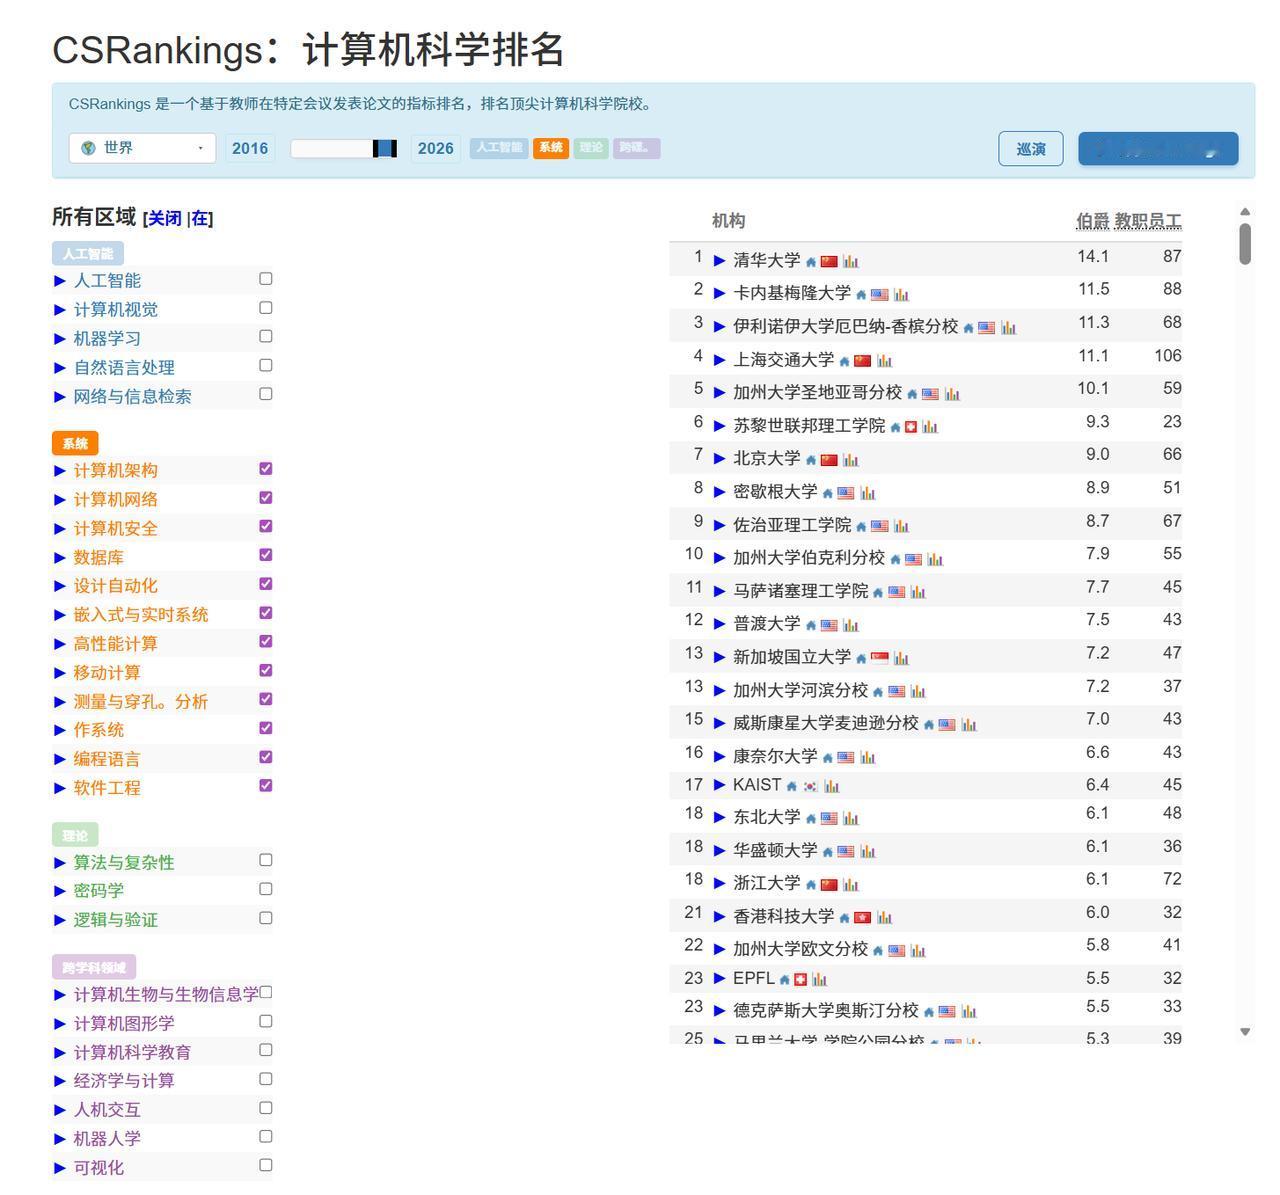
Task: Show the bar chart icon for 清华大学
Action: [x=851, y=261]
